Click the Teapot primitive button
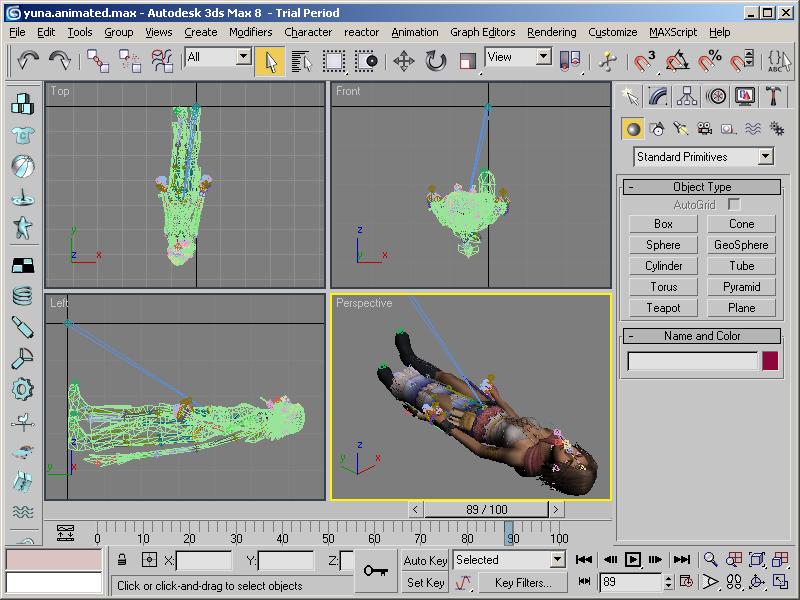 click(x=663, y=308)
